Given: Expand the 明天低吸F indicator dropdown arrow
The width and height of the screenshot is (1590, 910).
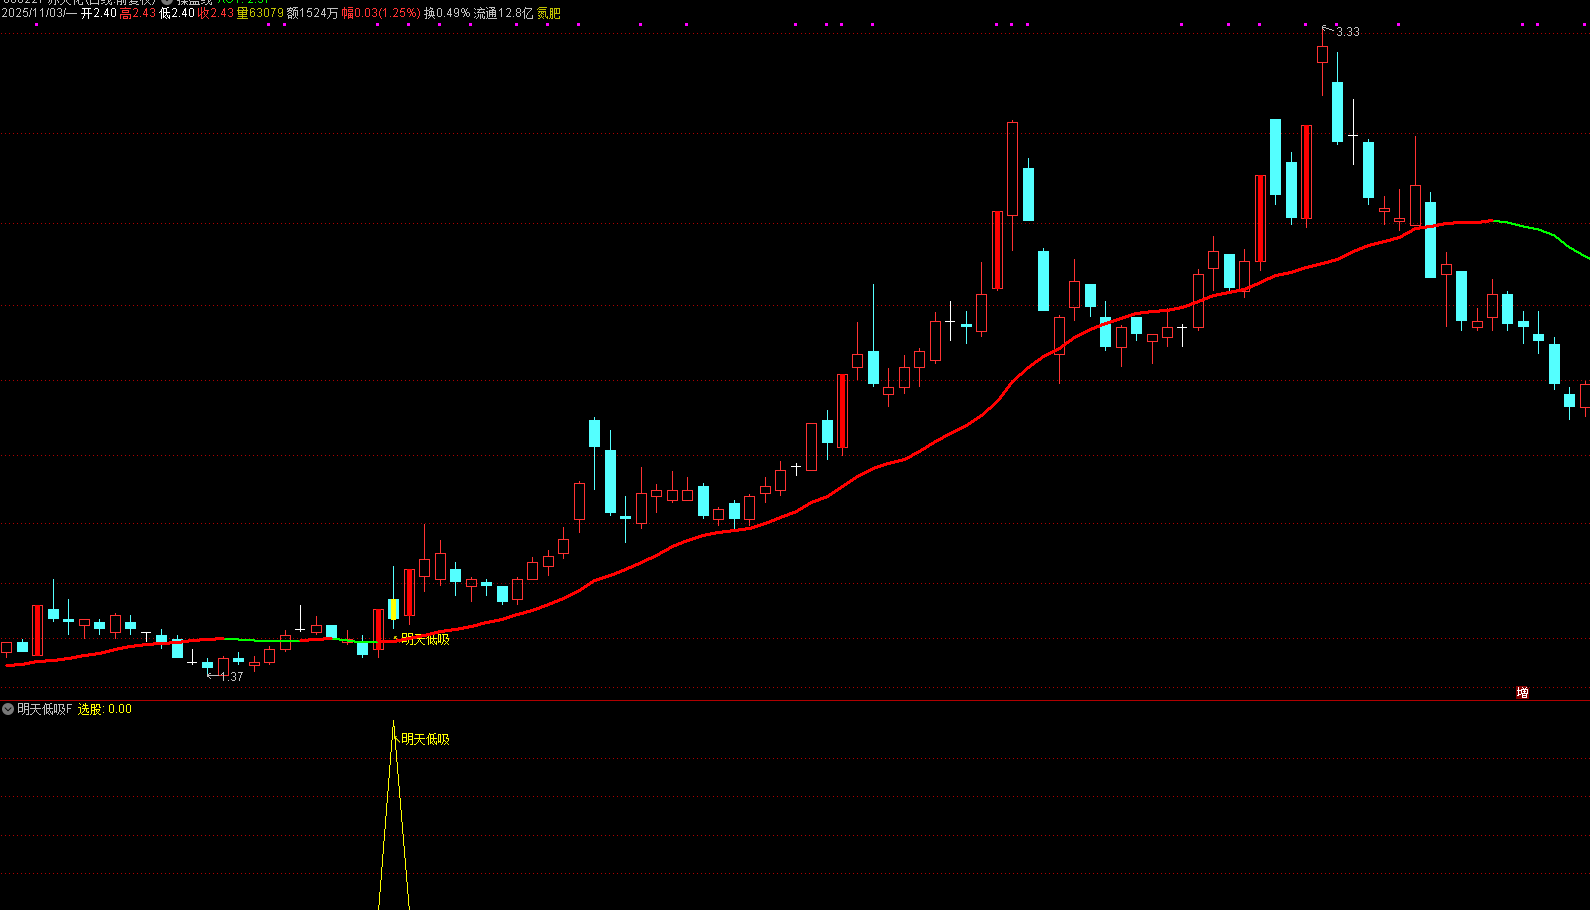Looking at the screenshot, I should [x=8, y=709].
